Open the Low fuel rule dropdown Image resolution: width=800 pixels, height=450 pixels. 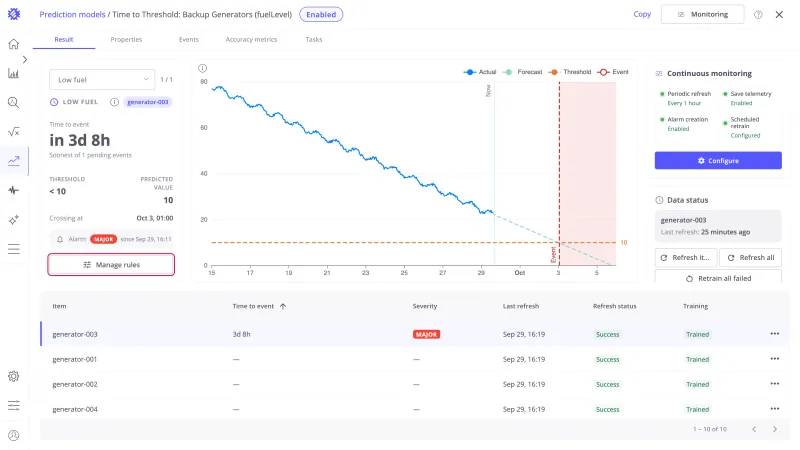click(x=102, y=80)
